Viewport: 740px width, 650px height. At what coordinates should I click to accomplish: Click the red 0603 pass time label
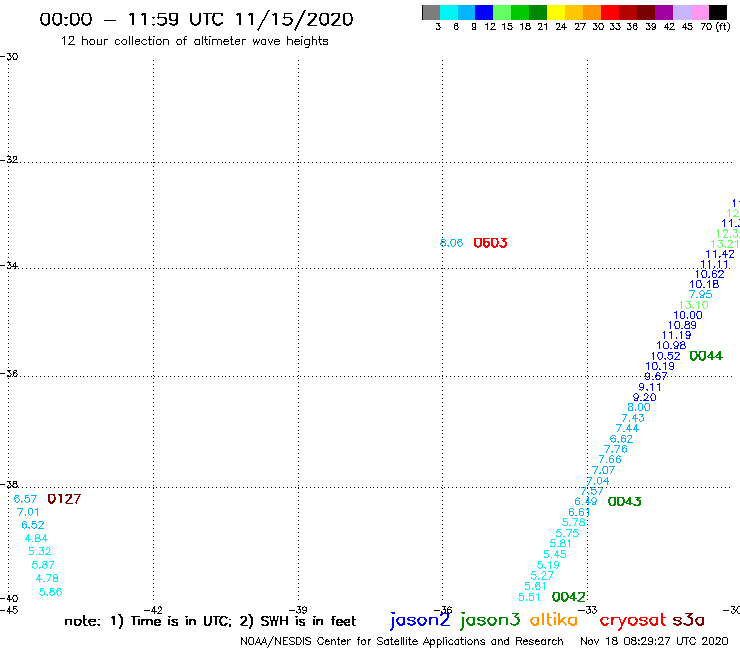point(490,243)
